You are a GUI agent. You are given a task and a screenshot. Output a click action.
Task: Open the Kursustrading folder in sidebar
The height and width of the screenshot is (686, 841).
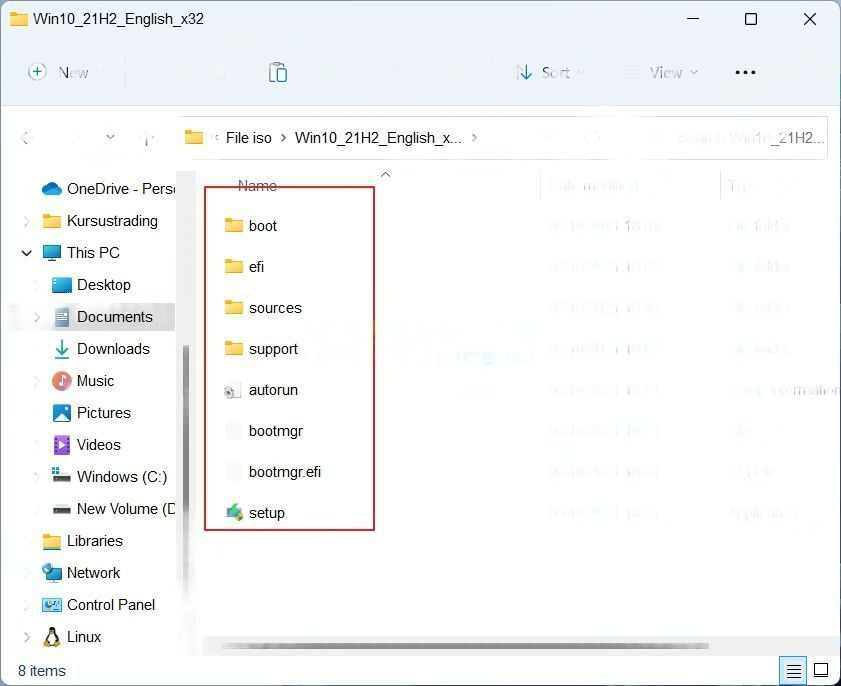[x=100, y=221]
